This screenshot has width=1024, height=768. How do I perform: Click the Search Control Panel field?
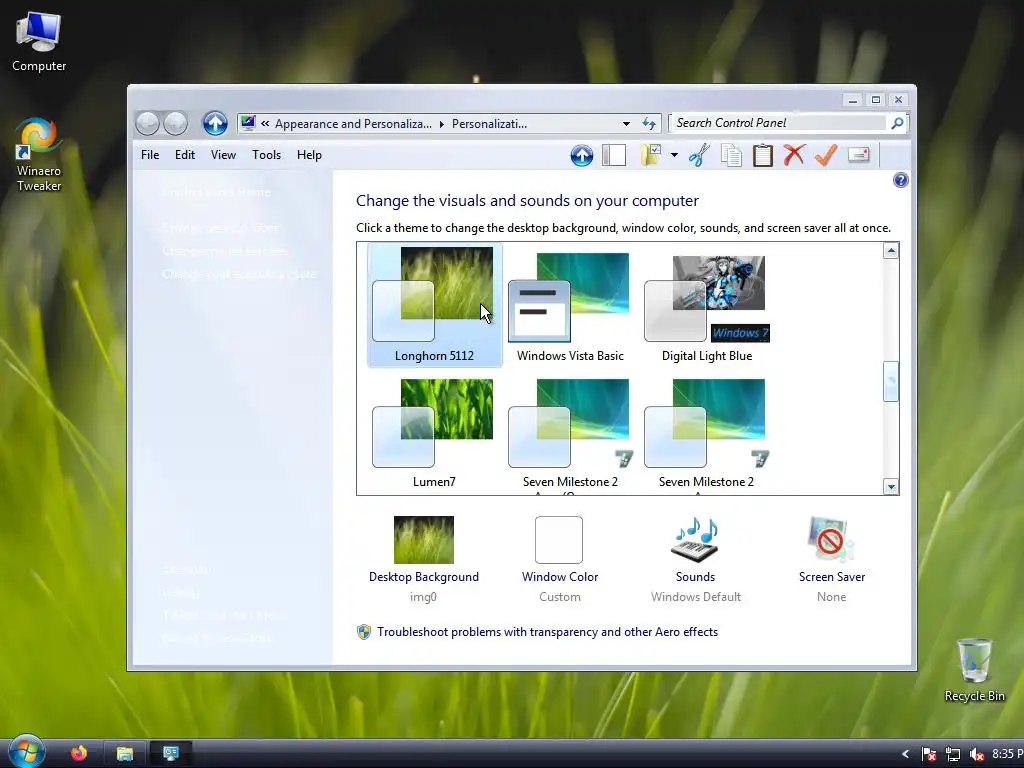[779, 123]
